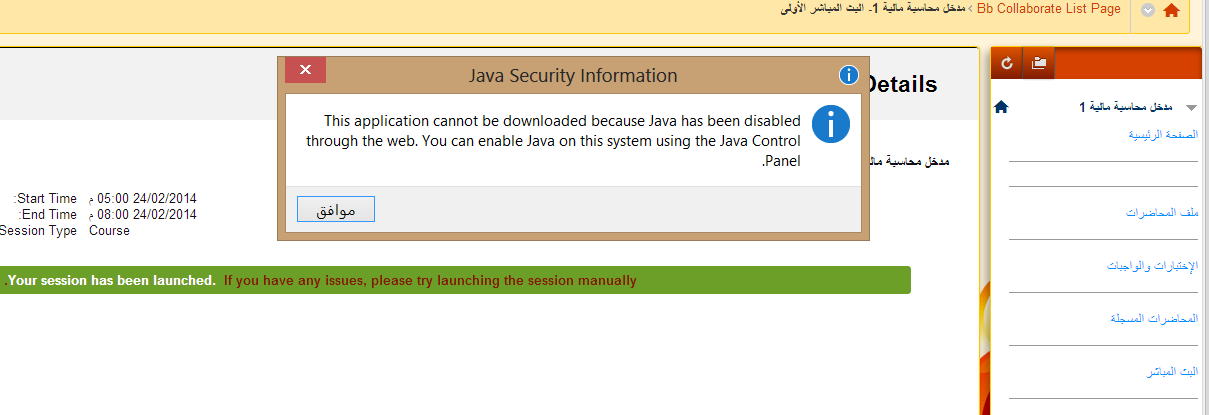Click the large blue info icon in dialog
Image resolution: width=1209 pixels, height=415 pixels.
tap(830, 124)
